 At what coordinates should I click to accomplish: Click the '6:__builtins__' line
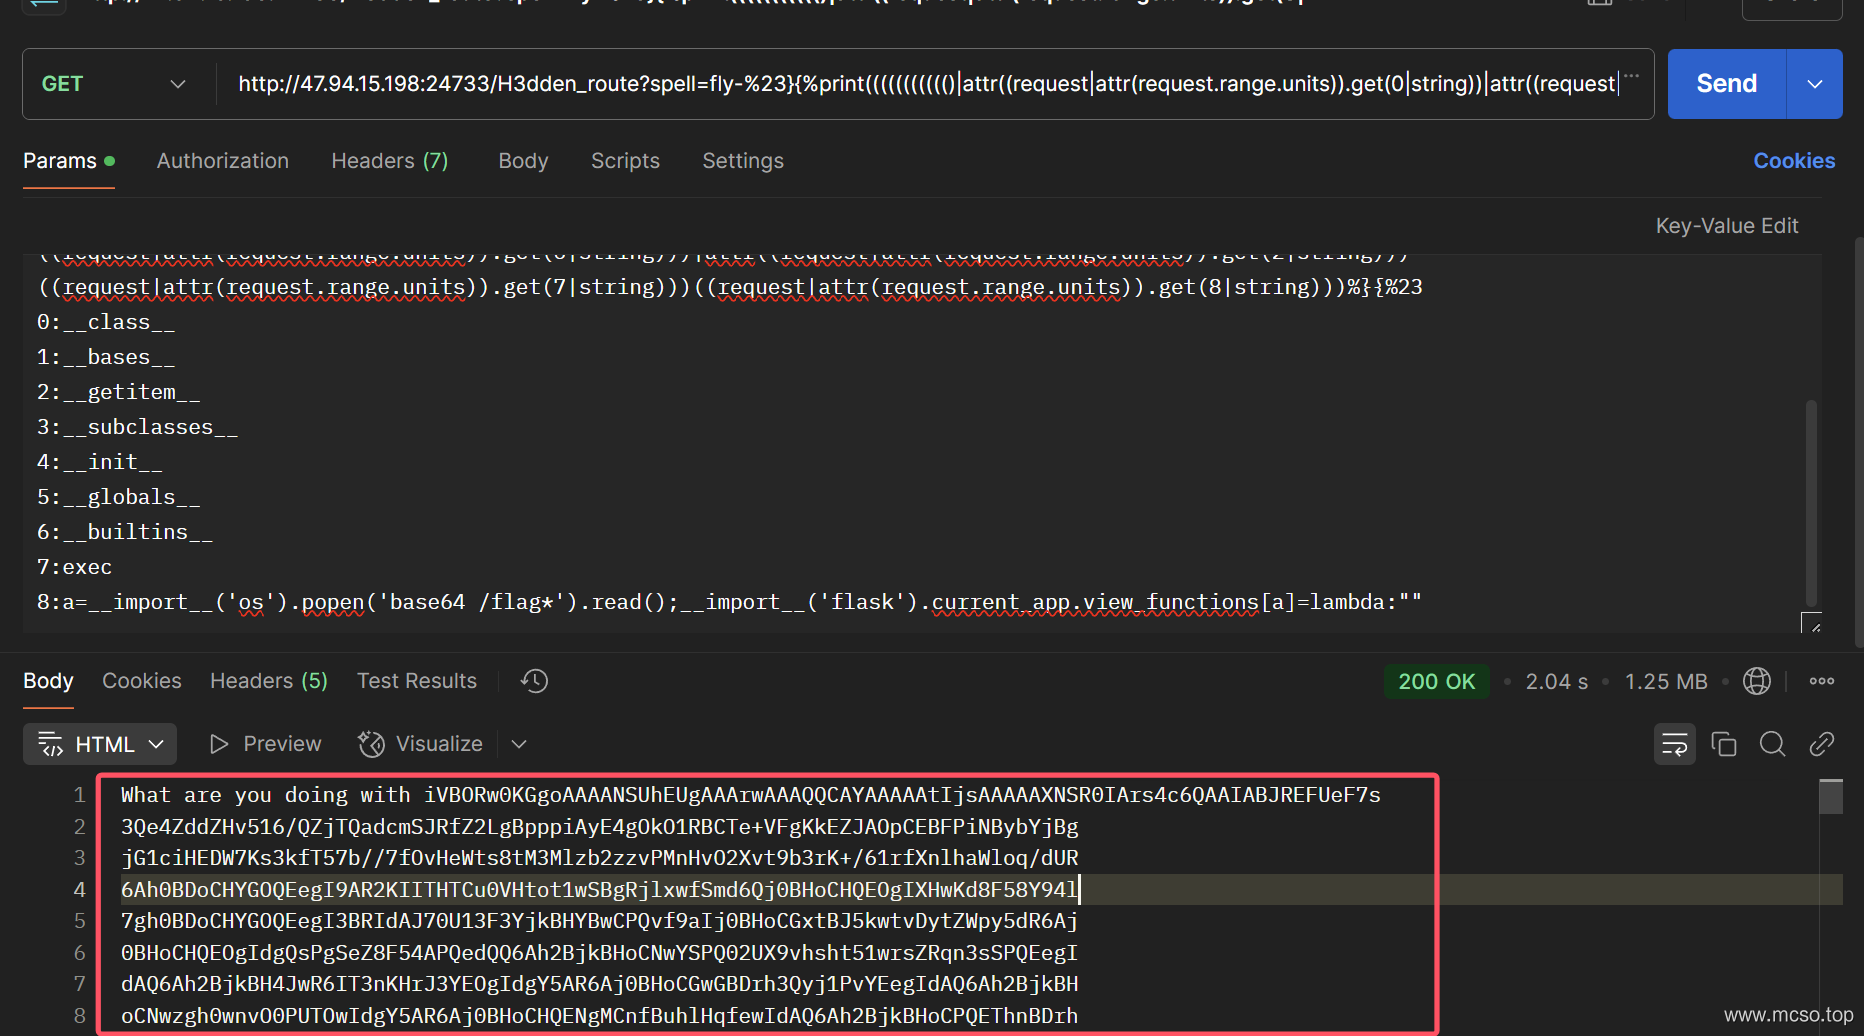[x=125, y=532]
